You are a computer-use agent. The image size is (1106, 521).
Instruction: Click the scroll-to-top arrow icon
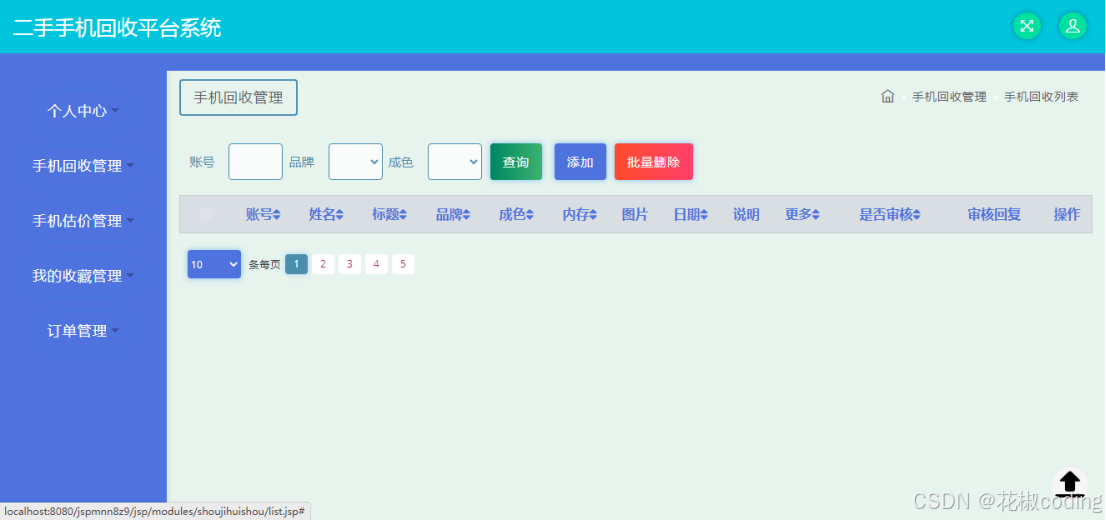1070,483
